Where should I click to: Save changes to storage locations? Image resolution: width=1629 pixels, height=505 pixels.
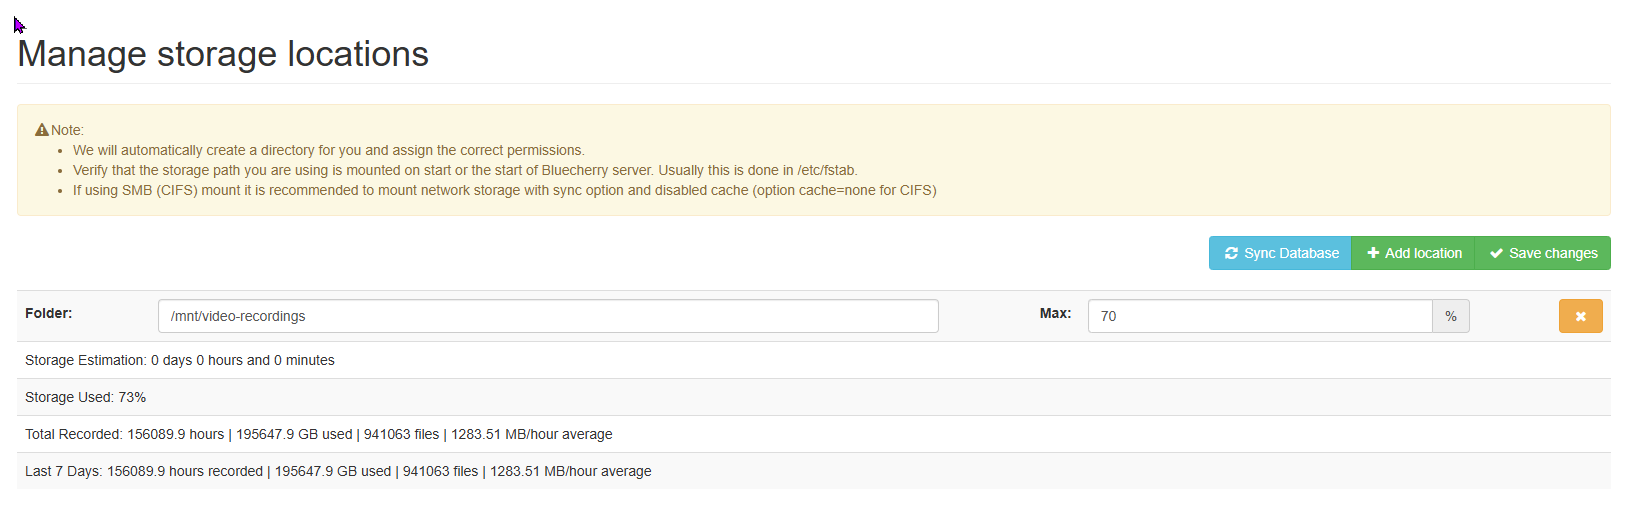click(x=1552, y=254)
